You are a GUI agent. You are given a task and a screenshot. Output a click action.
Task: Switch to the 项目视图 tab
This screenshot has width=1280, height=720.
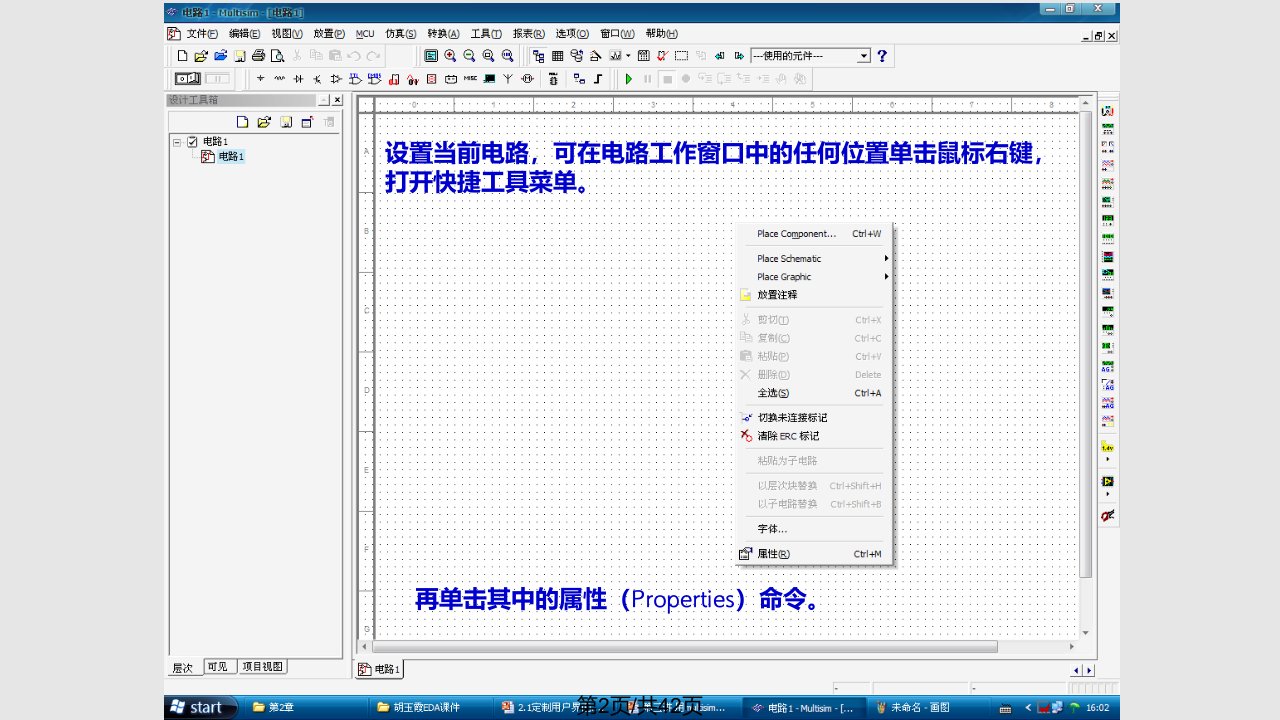262,667
